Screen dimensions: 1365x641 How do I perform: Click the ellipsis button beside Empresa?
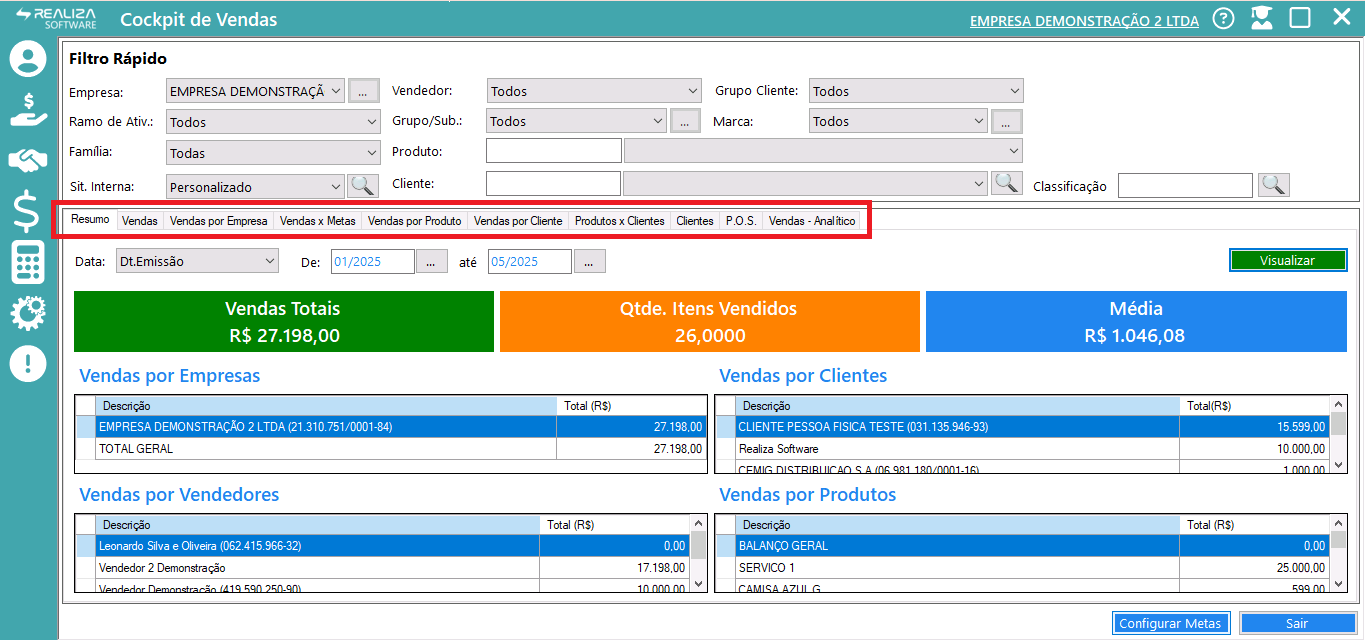pyautogui.click(x=362, y=91)
